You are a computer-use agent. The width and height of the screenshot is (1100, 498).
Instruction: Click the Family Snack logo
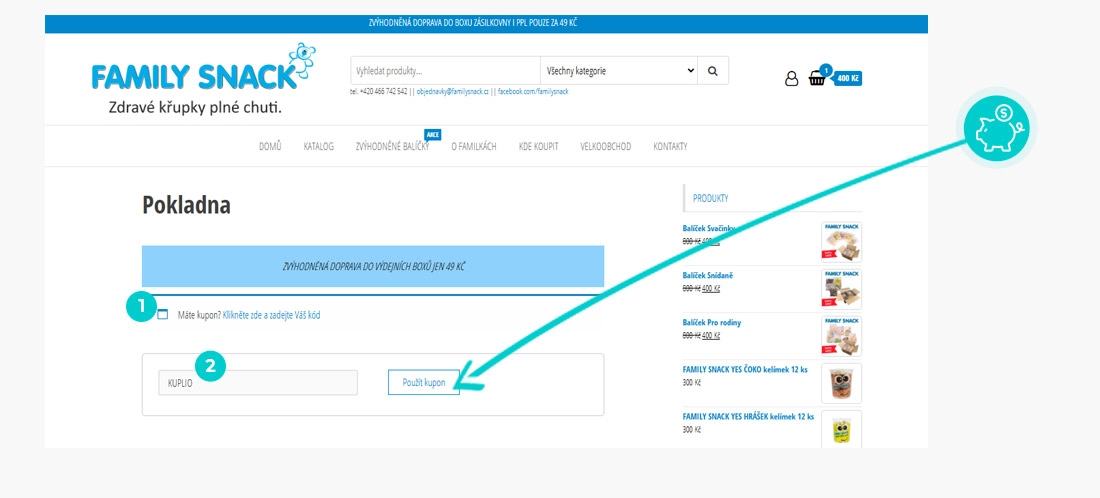click(203, 79)
